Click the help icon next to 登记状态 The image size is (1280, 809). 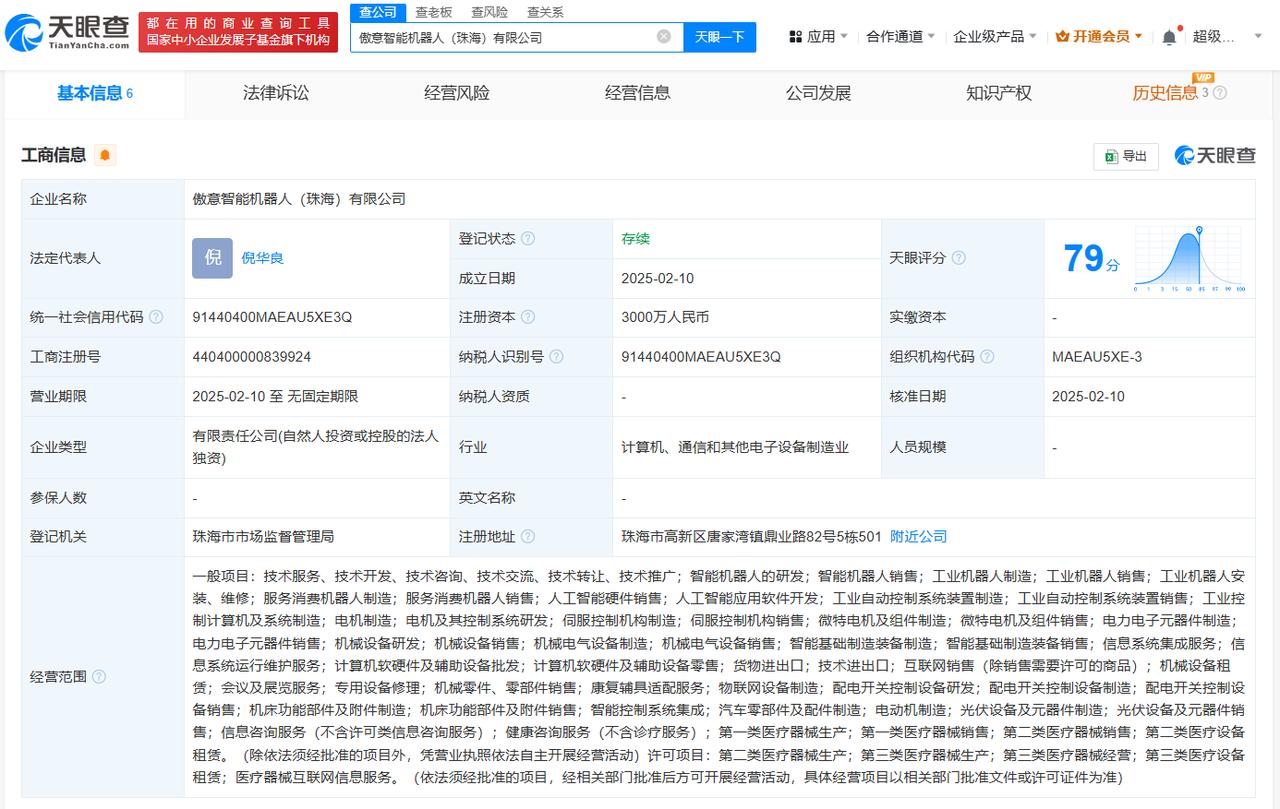pos(528,239)
